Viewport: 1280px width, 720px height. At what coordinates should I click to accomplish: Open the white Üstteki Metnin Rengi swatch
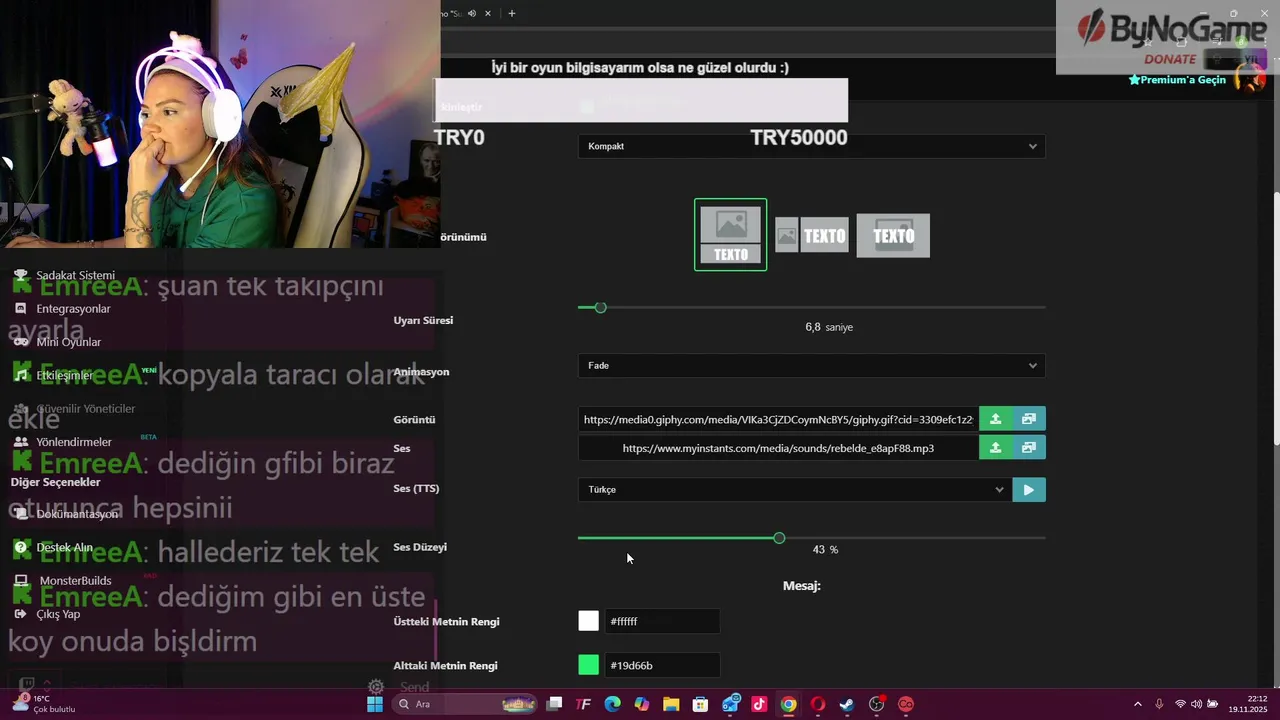pos(589,621)
